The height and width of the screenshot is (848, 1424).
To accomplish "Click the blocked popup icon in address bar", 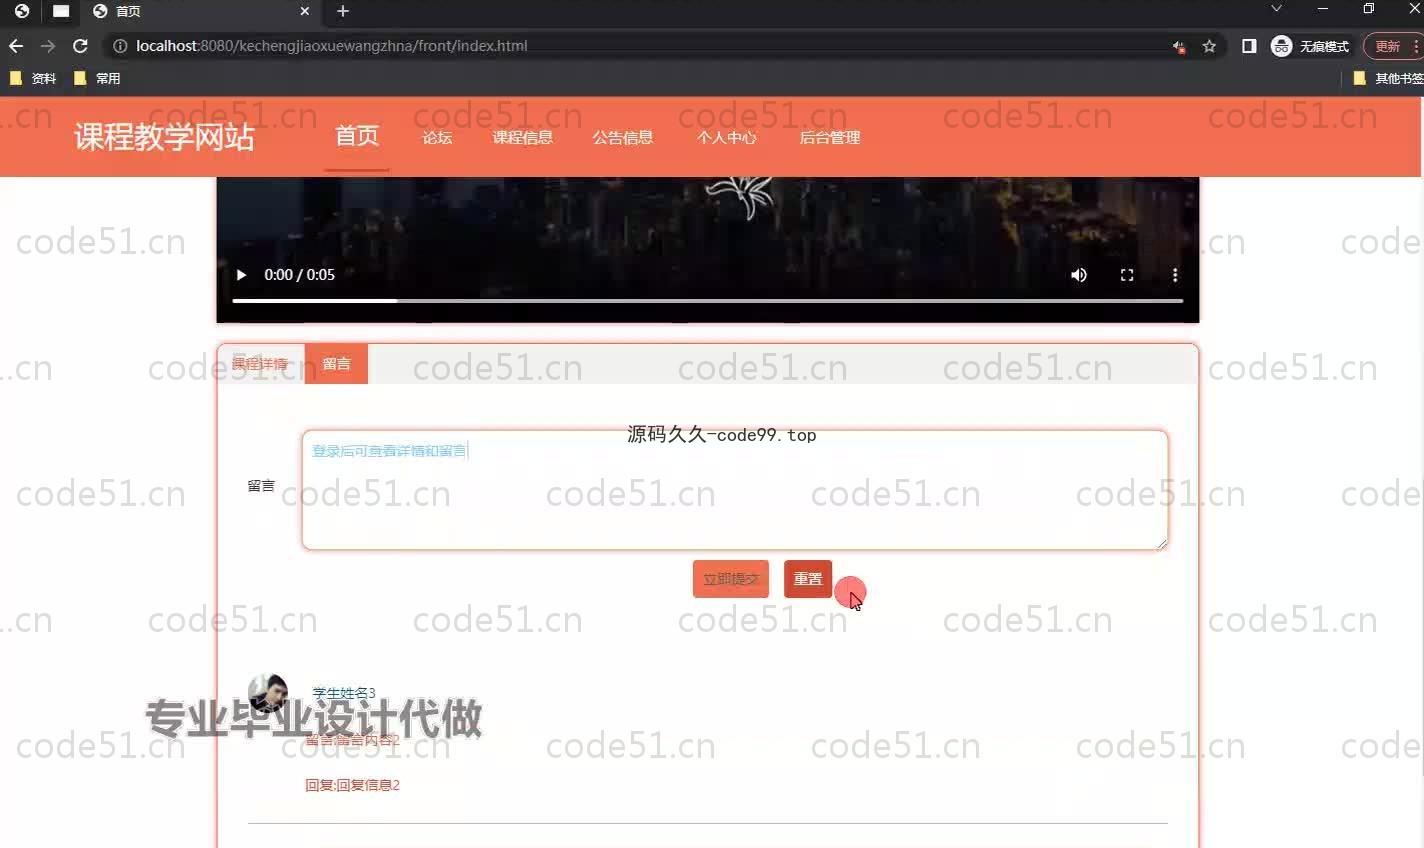I will tap(1179, 46).
